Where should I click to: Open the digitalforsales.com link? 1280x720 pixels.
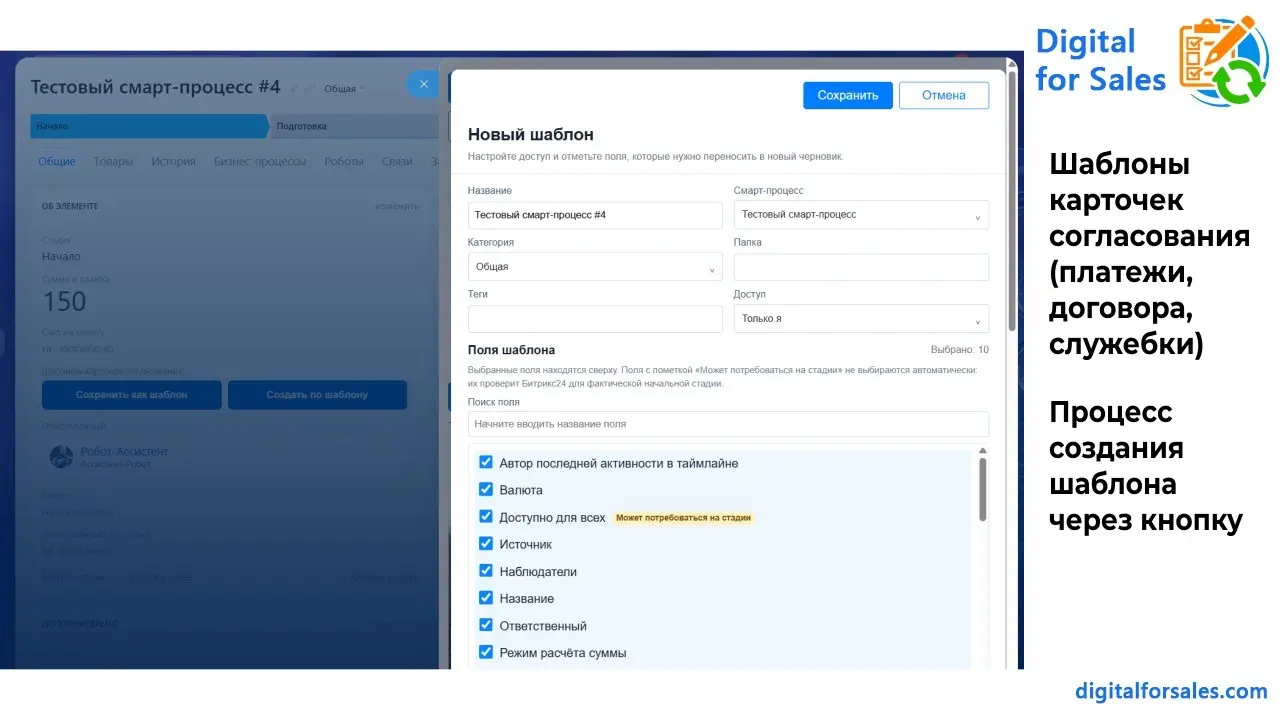point(1171,691)
